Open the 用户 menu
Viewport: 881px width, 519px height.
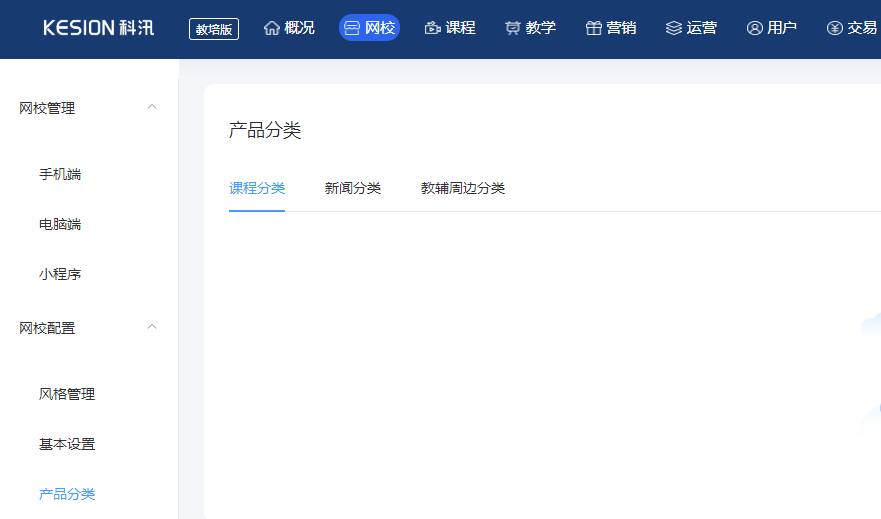coord(782,28)
